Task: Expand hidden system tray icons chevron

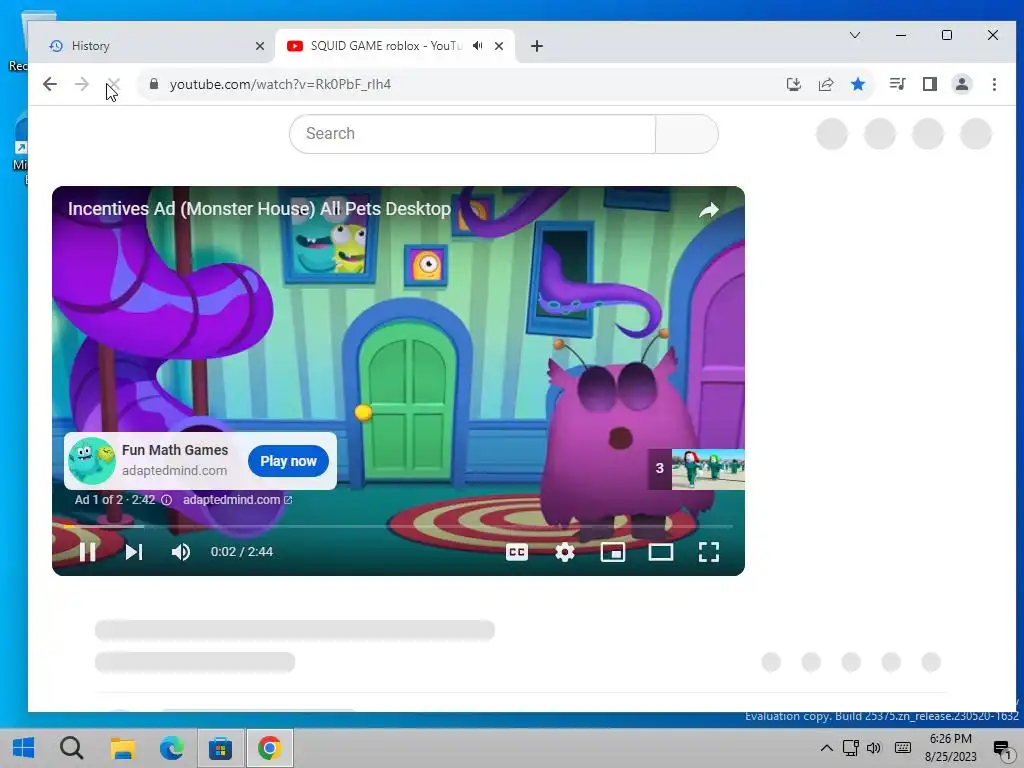Action: (x=826, y=748)
